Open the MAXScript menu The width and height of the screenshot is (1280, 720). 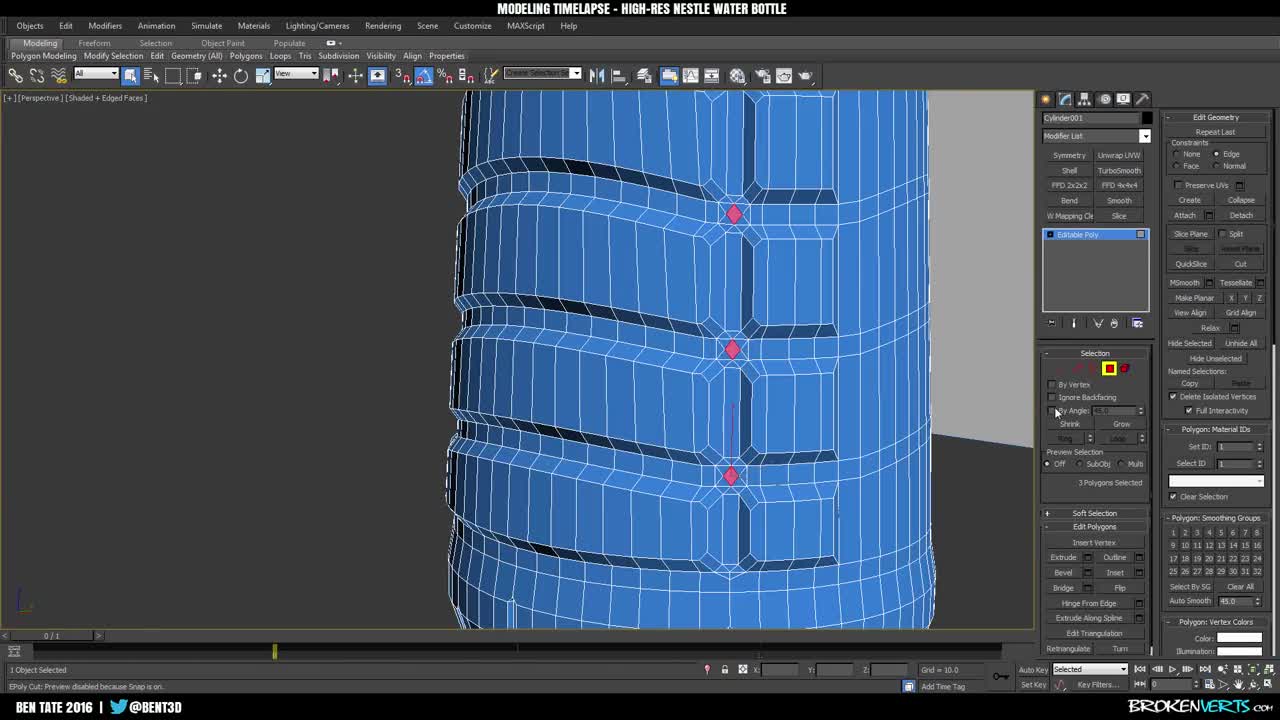[x=526, y=26]
